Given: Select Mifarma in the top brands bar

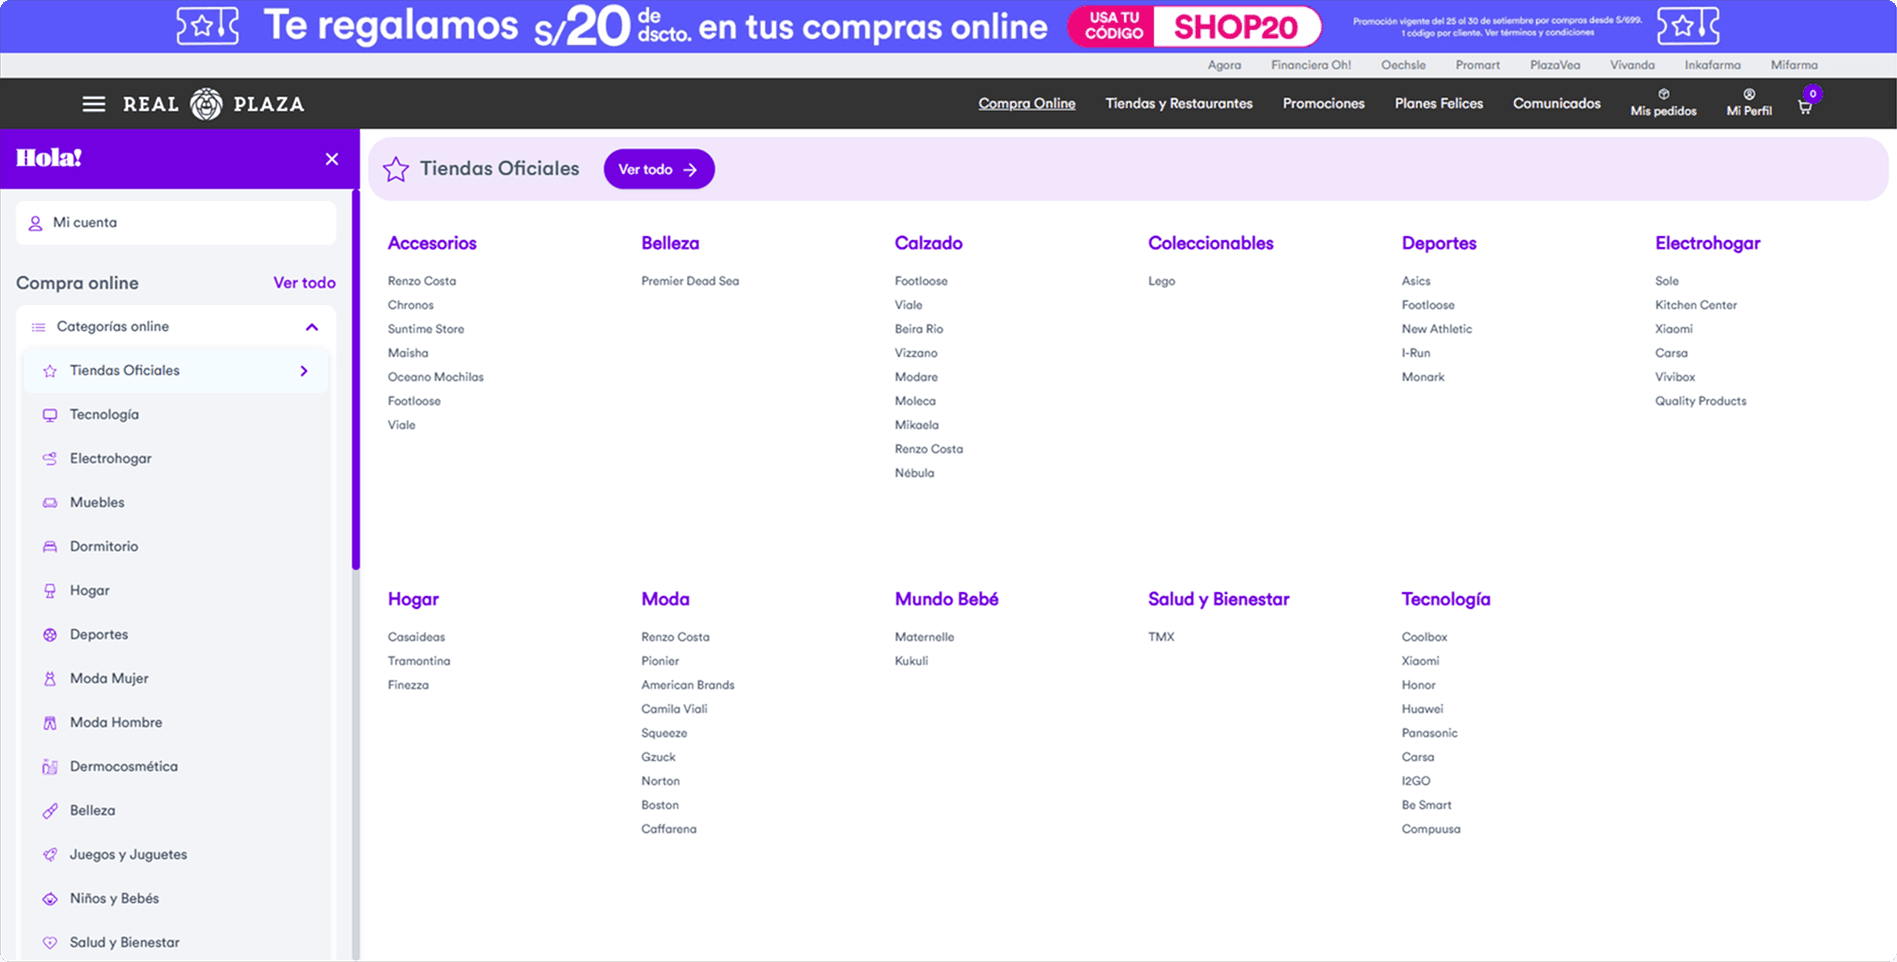Looking at the screenshot, I should click(x=1793, y=65).
